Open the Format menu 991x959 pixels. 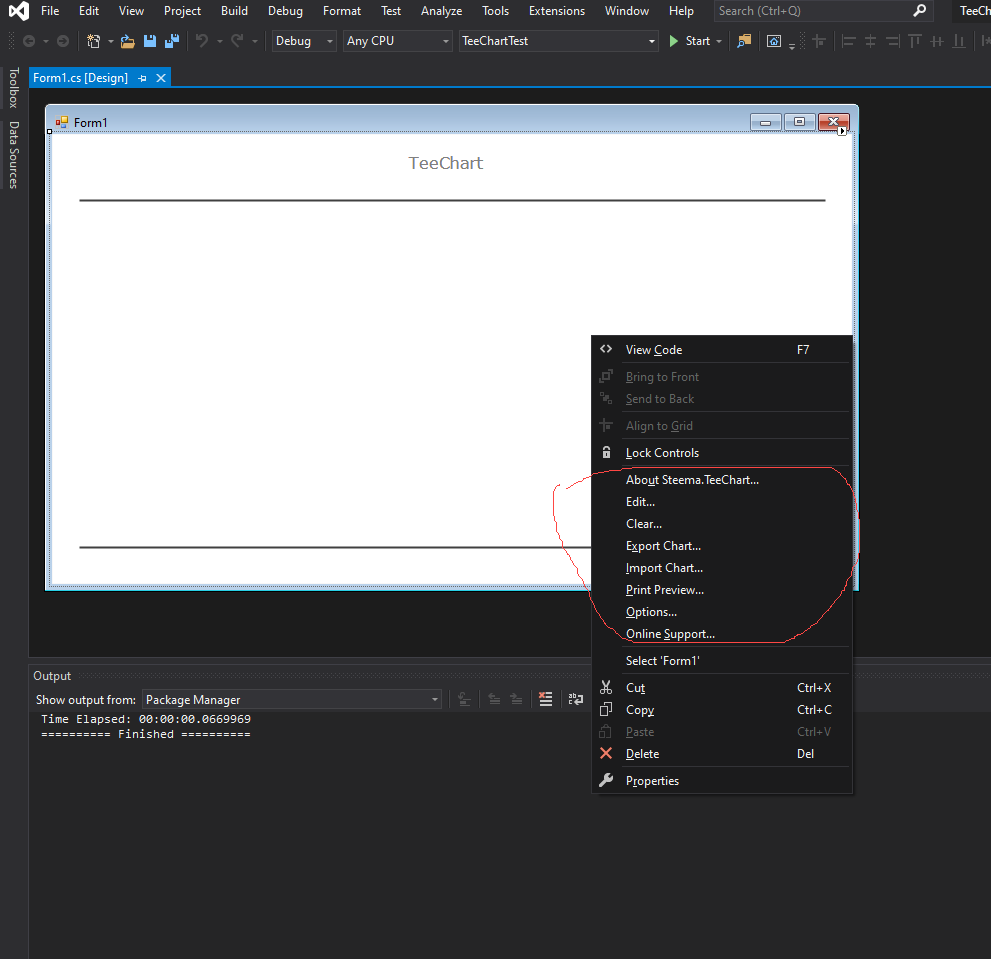341,11
